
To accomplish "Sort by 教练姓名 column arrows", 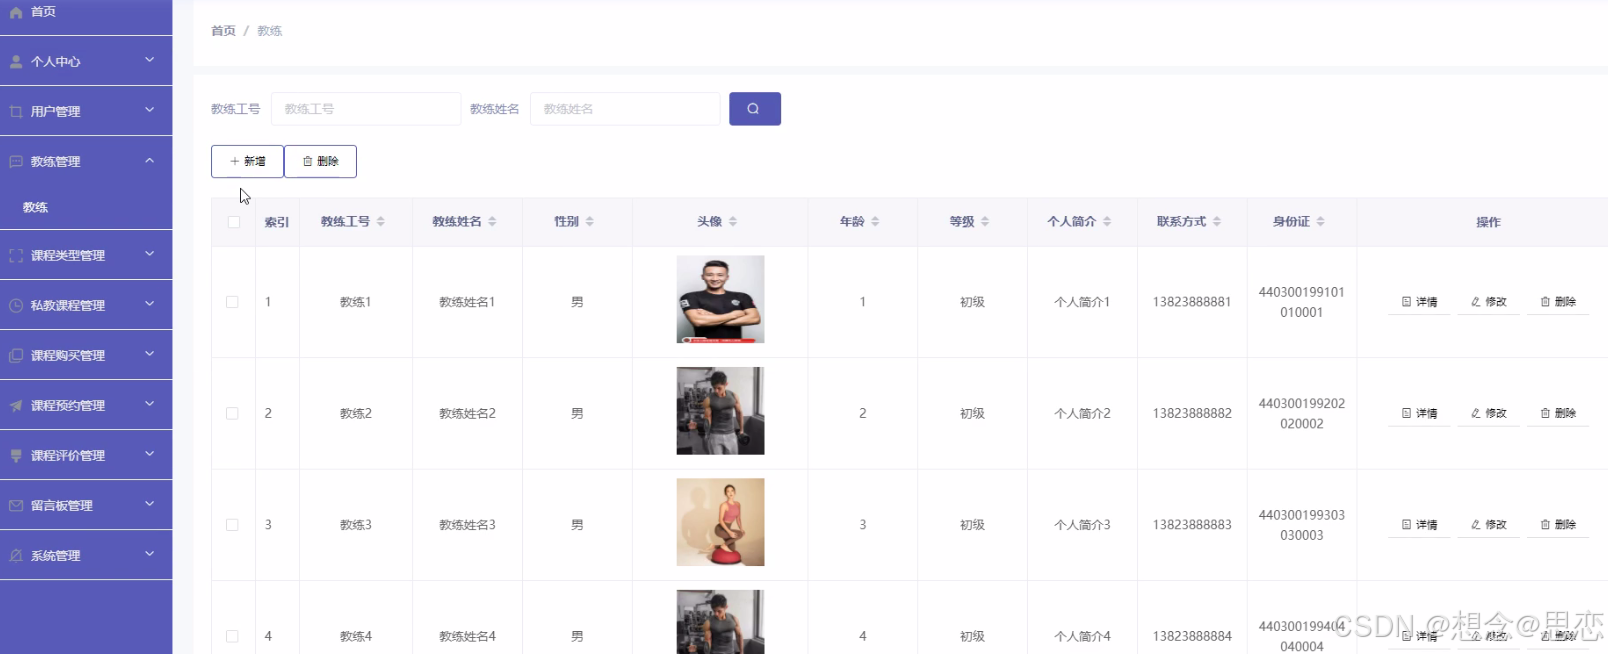I will [x=492, y=222].
